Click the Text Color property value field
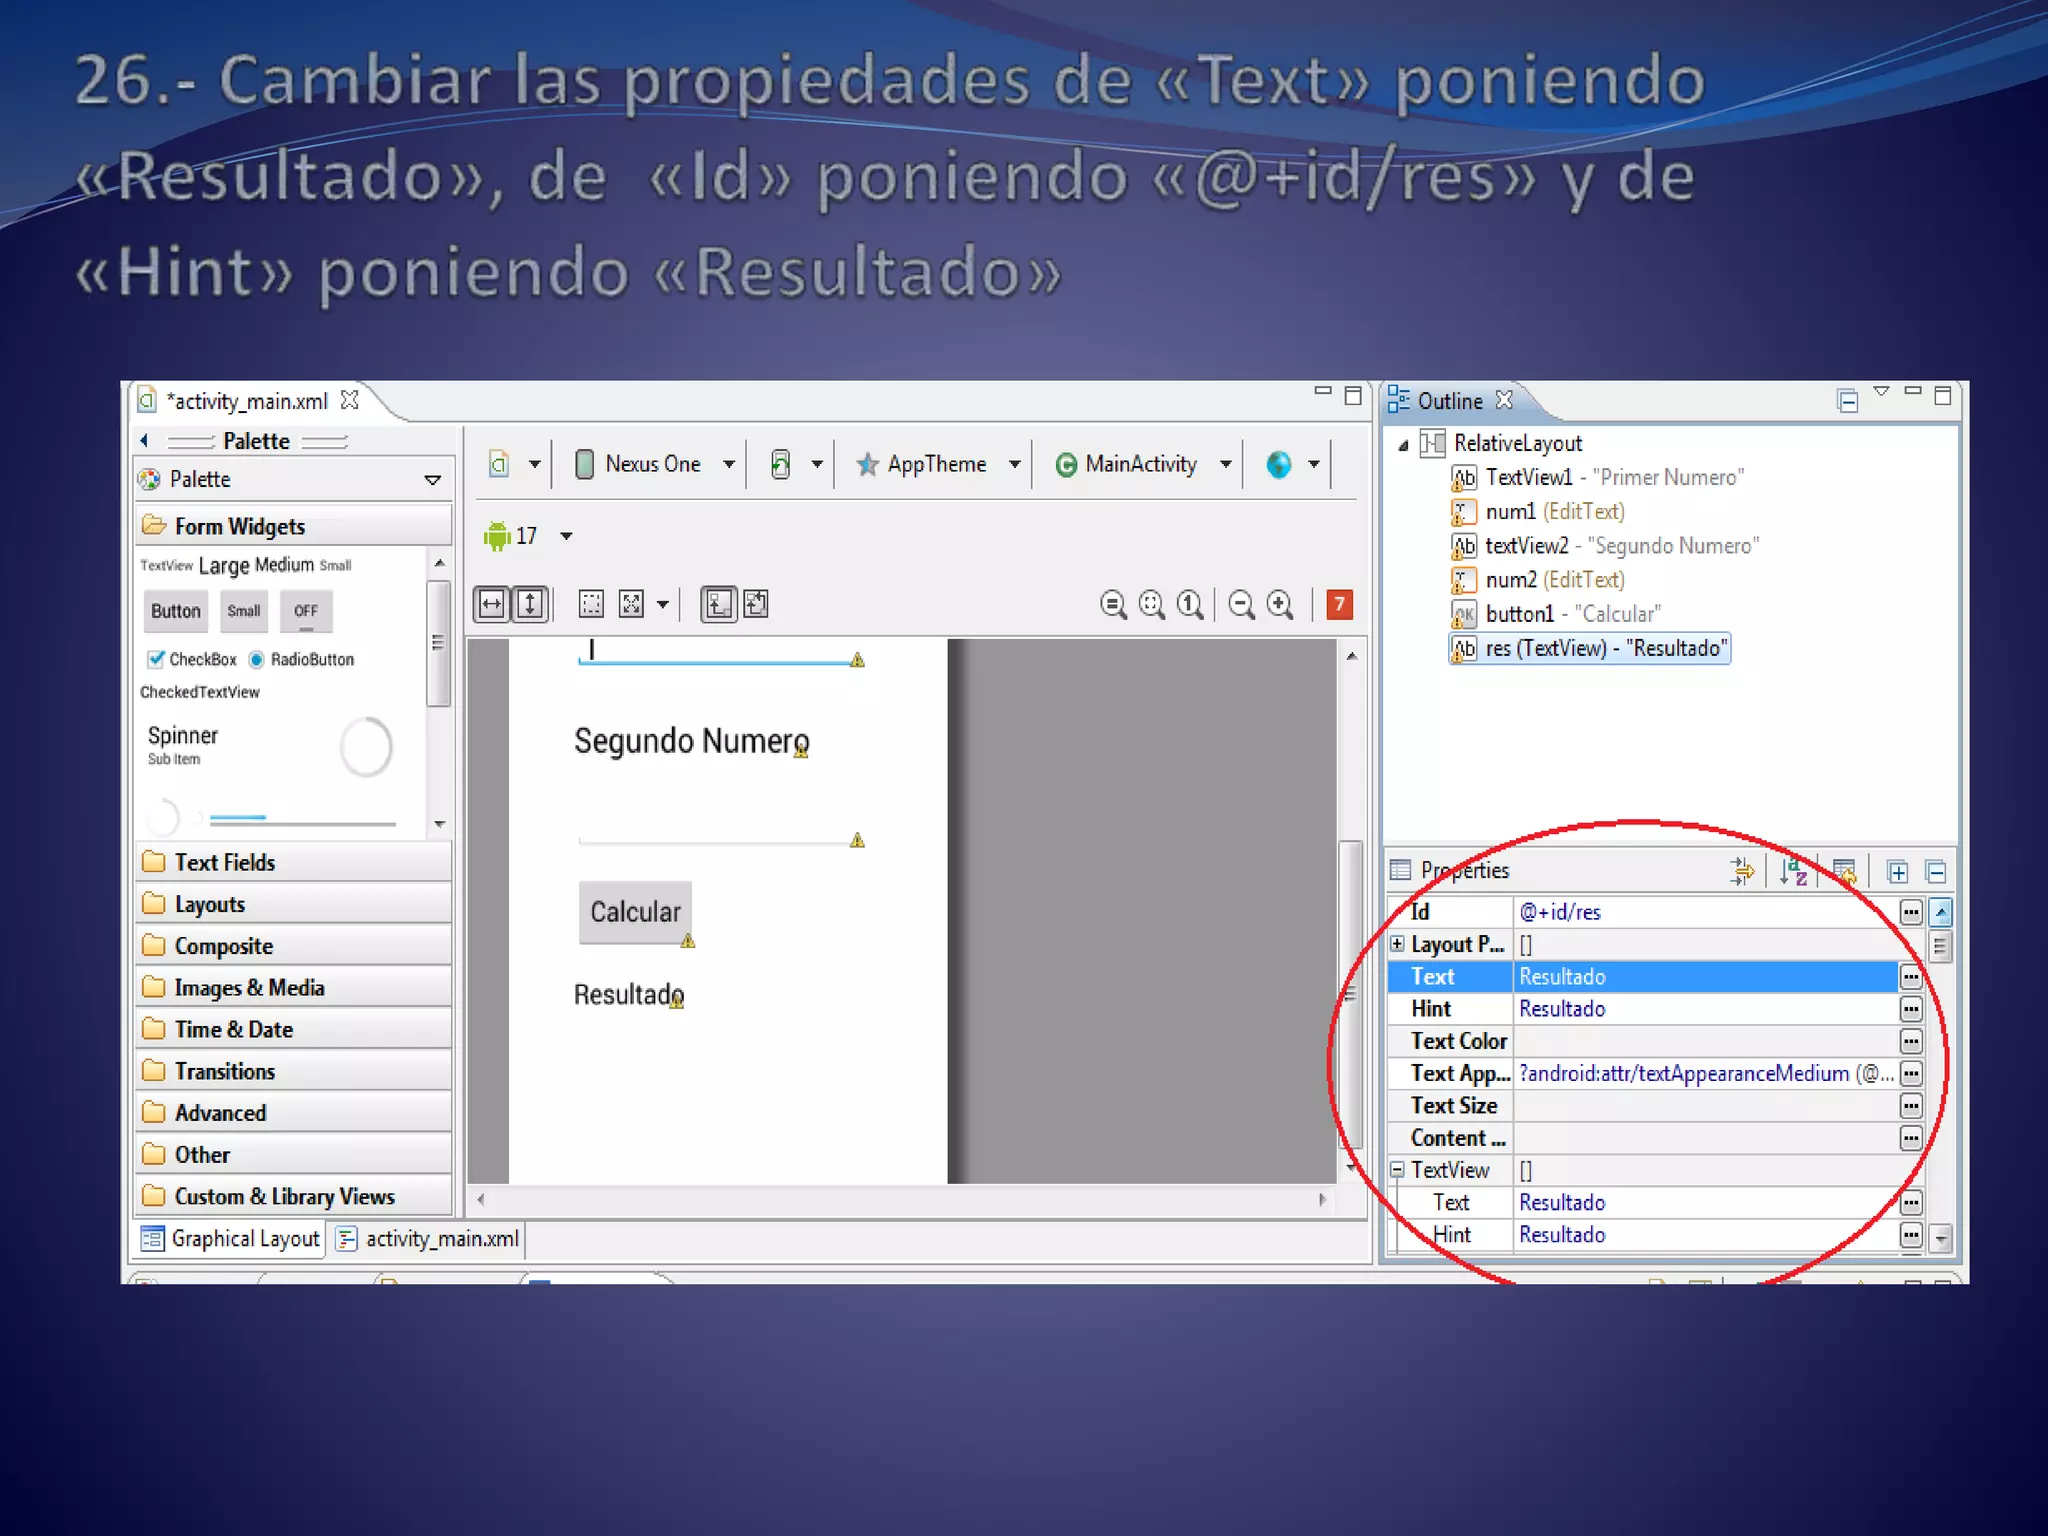Viewport: 2048px width, 1536px height. coord(1704,1041)
